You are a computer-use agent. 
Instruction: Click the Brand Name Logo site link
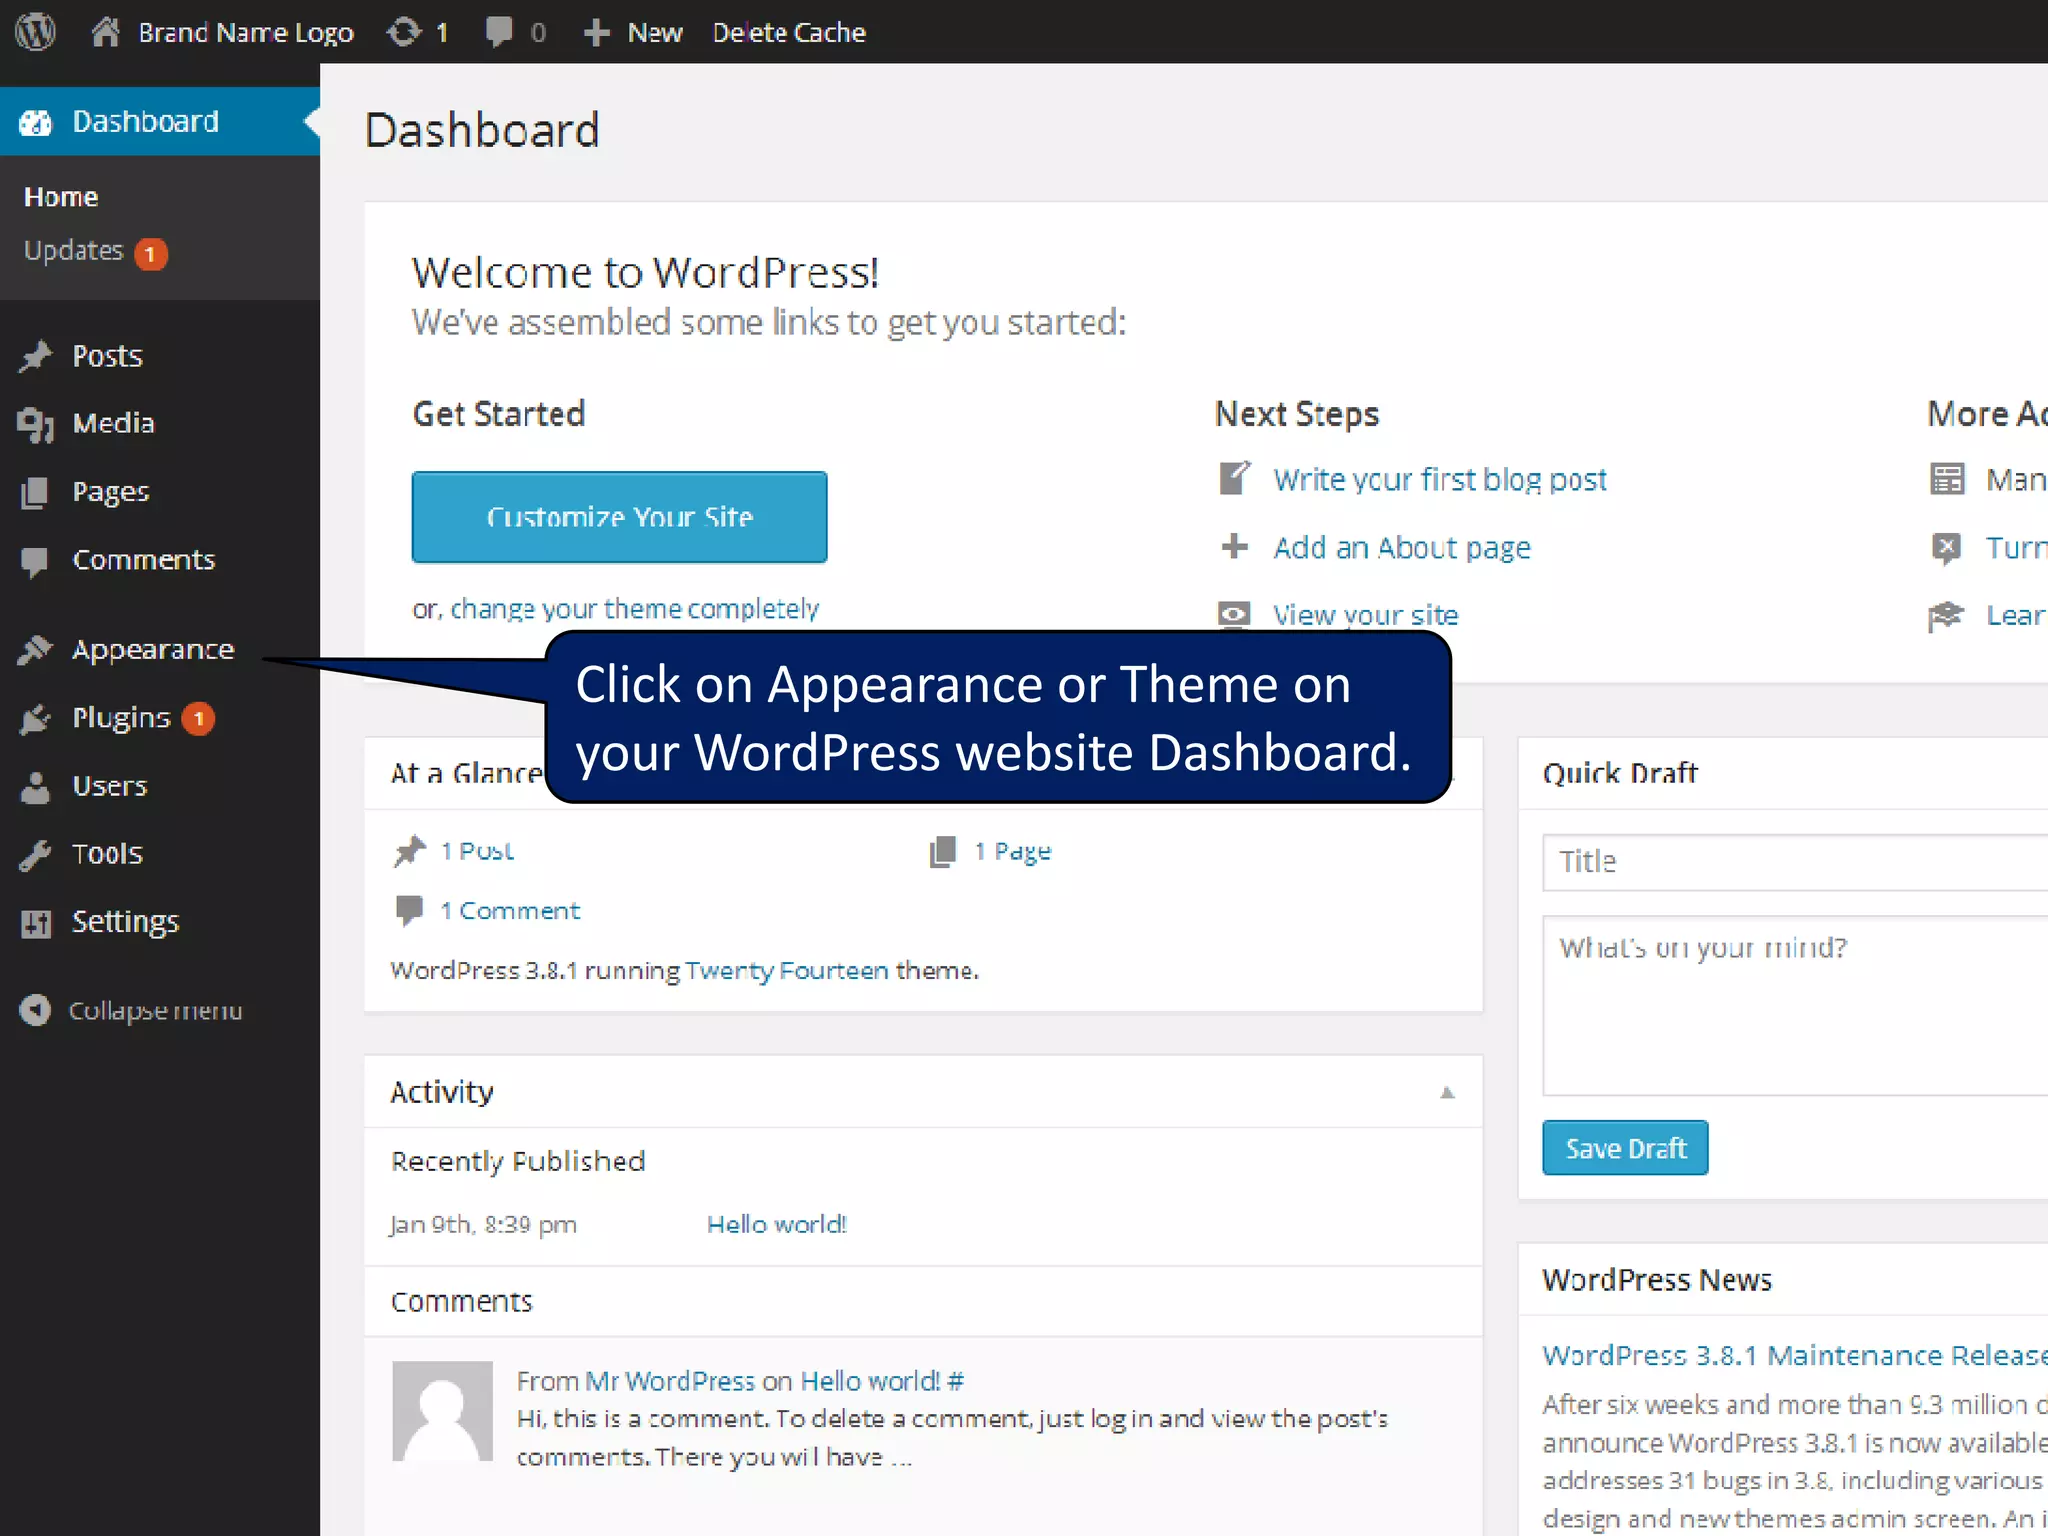(x=246, y=33)
